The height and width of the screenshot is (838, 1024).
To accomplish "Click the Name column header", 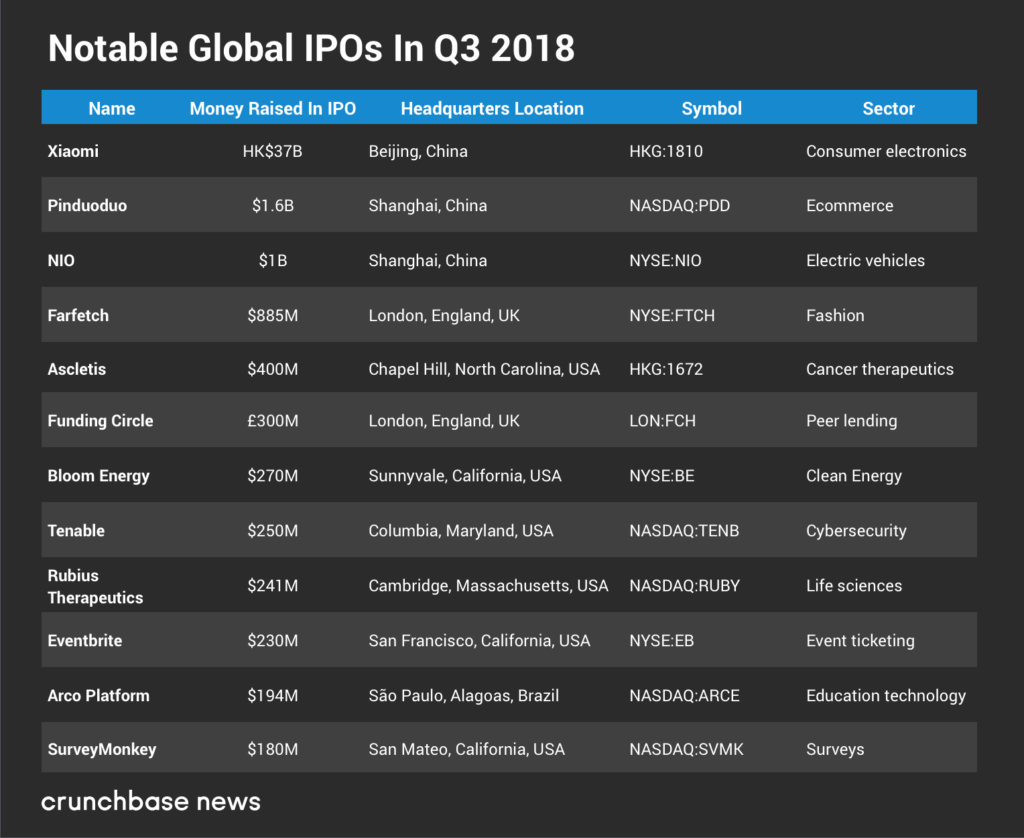I will point(111,108).
